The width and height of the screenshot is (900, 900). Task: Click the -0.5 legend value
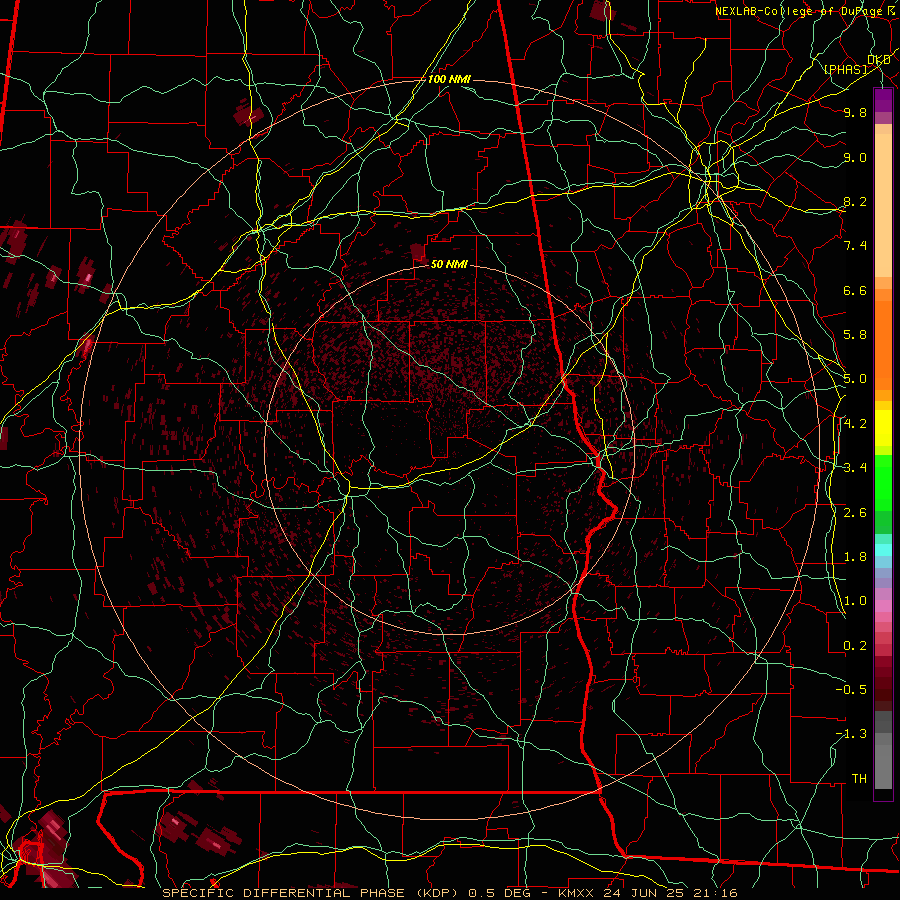pos(851,690)
